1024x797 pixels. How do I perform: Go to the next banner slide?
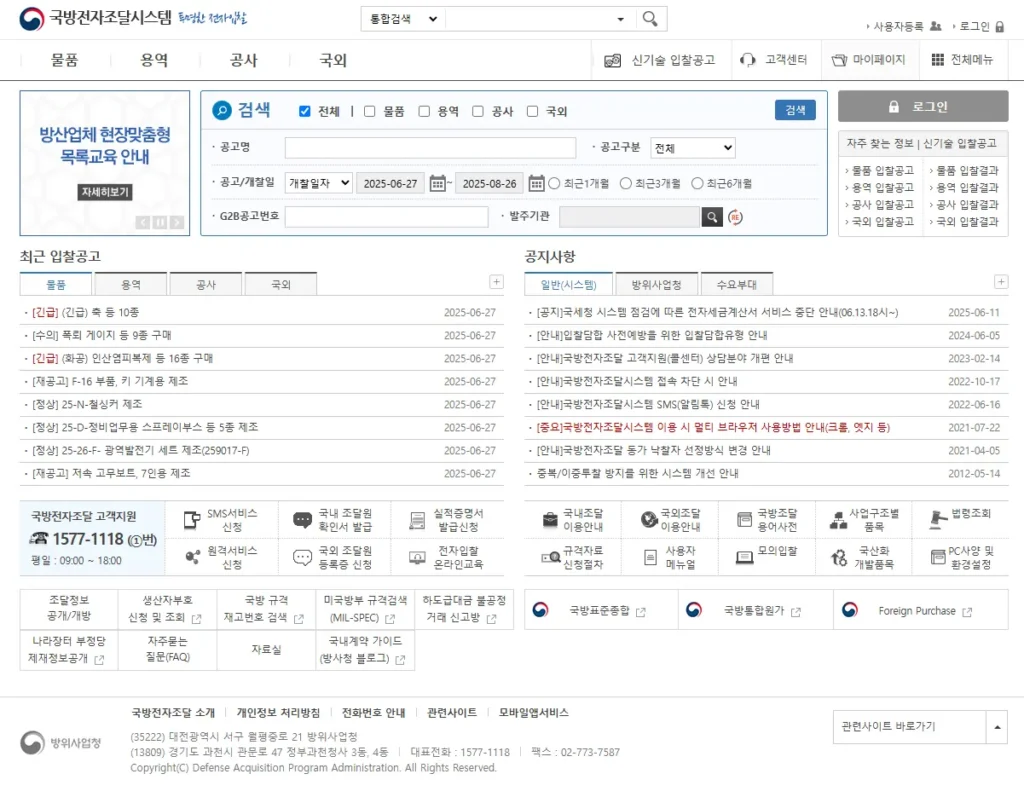tap(176, 223)
